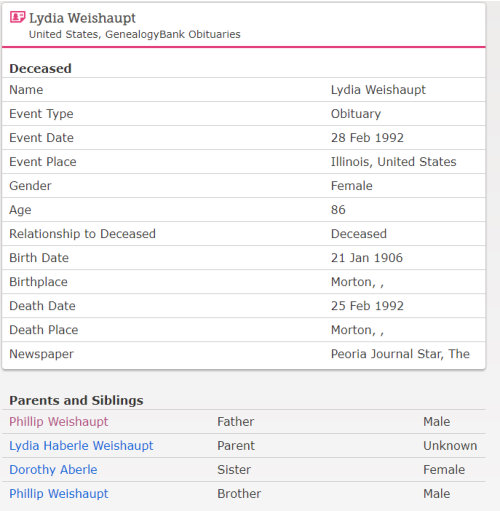Click the Birth Date value 21 Jan 1906
The image size is (500, 511).
click(x=367, y=258)
